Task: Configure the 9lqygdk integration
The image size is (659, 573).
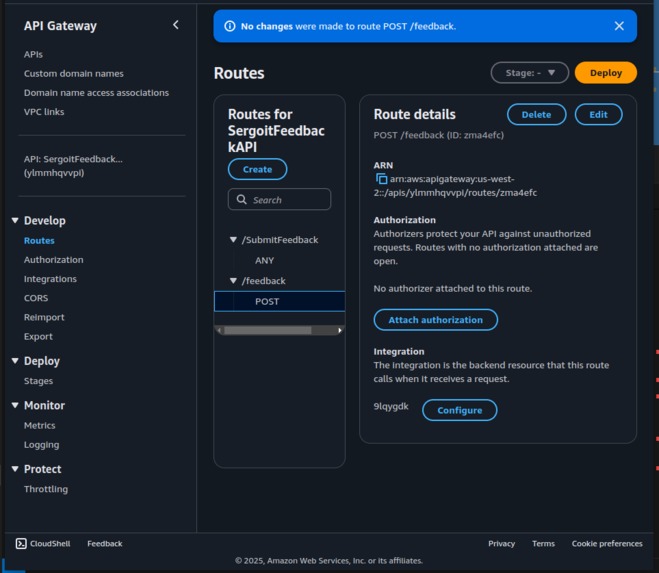Action: tap(460, 410)
